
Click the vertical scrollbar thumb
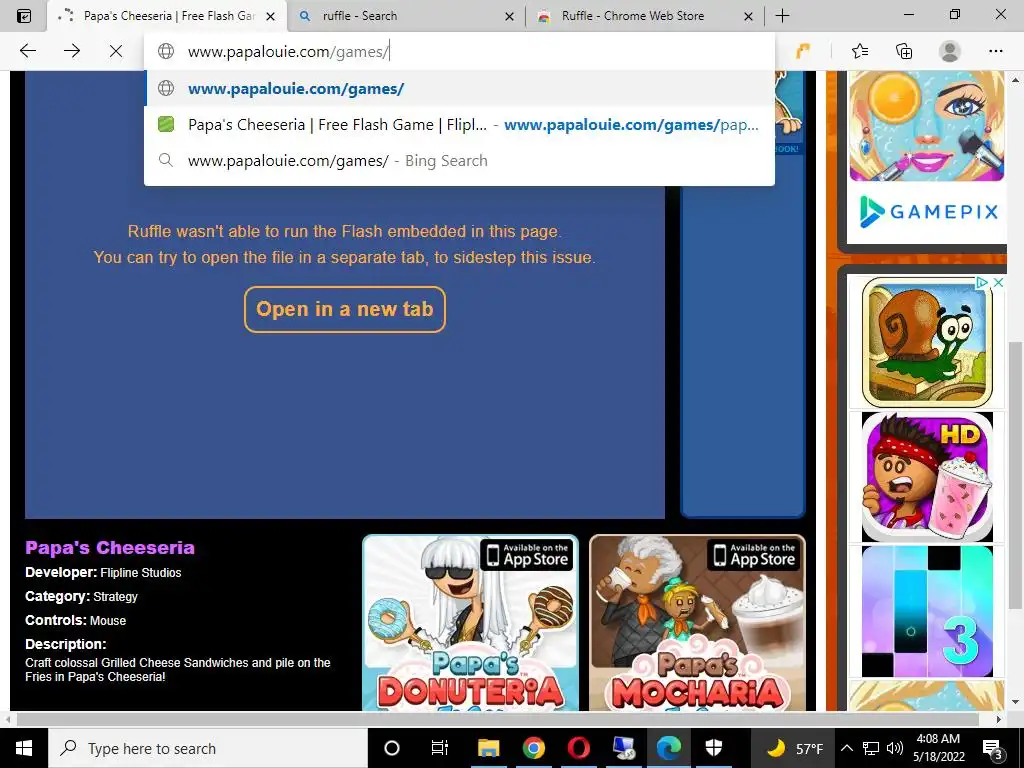(1016, 473)
